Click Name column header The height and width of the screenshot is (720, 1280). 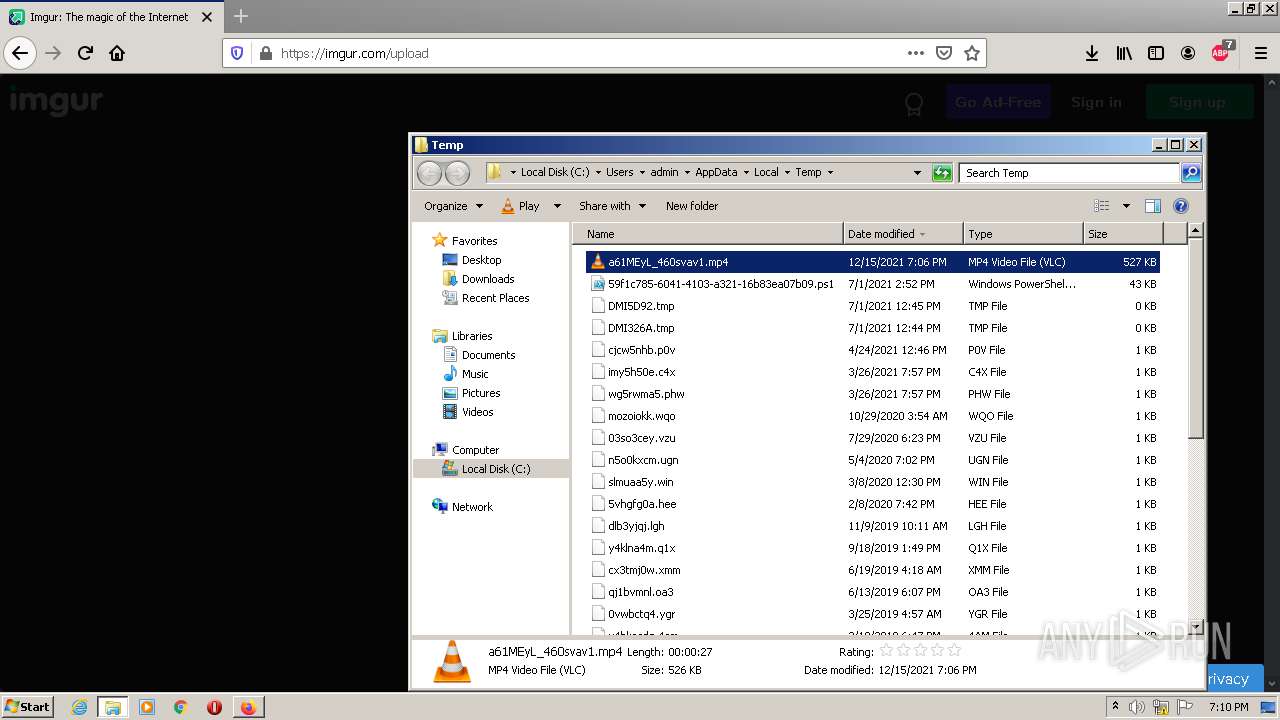click(x=710, y=234)
